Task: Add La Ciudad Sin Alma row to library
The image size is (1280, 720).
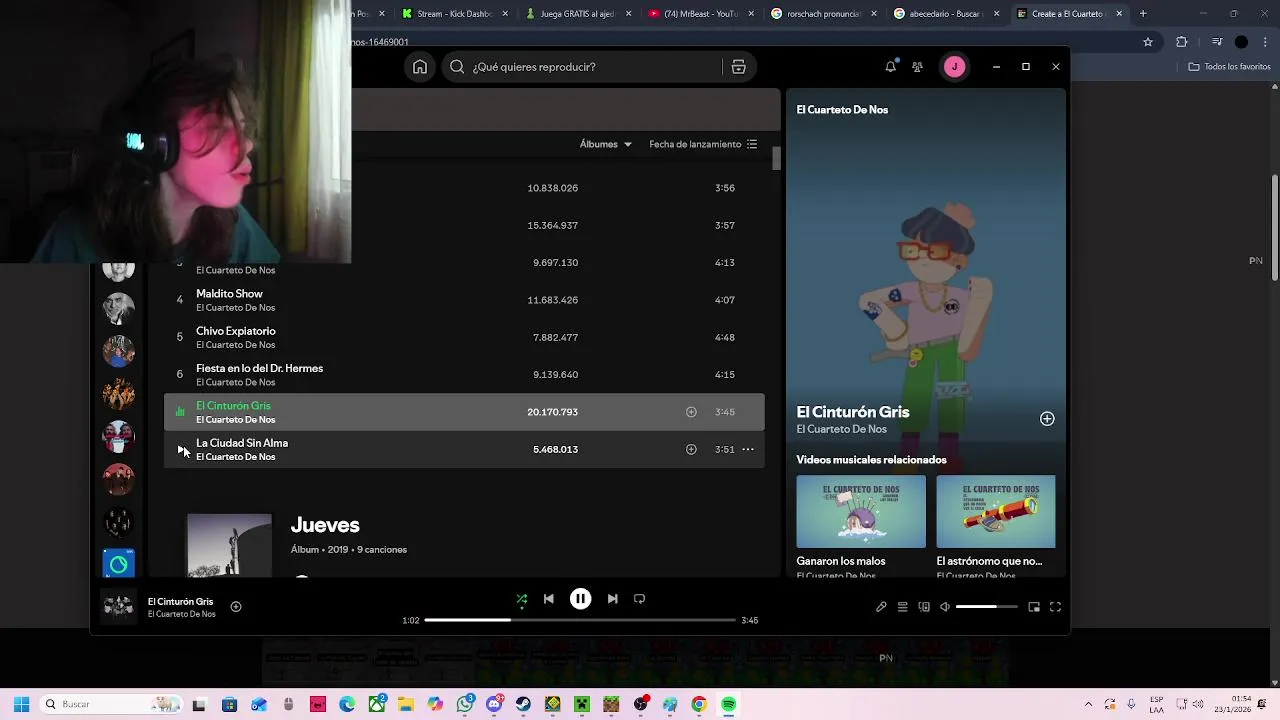Action: point(691,449)
